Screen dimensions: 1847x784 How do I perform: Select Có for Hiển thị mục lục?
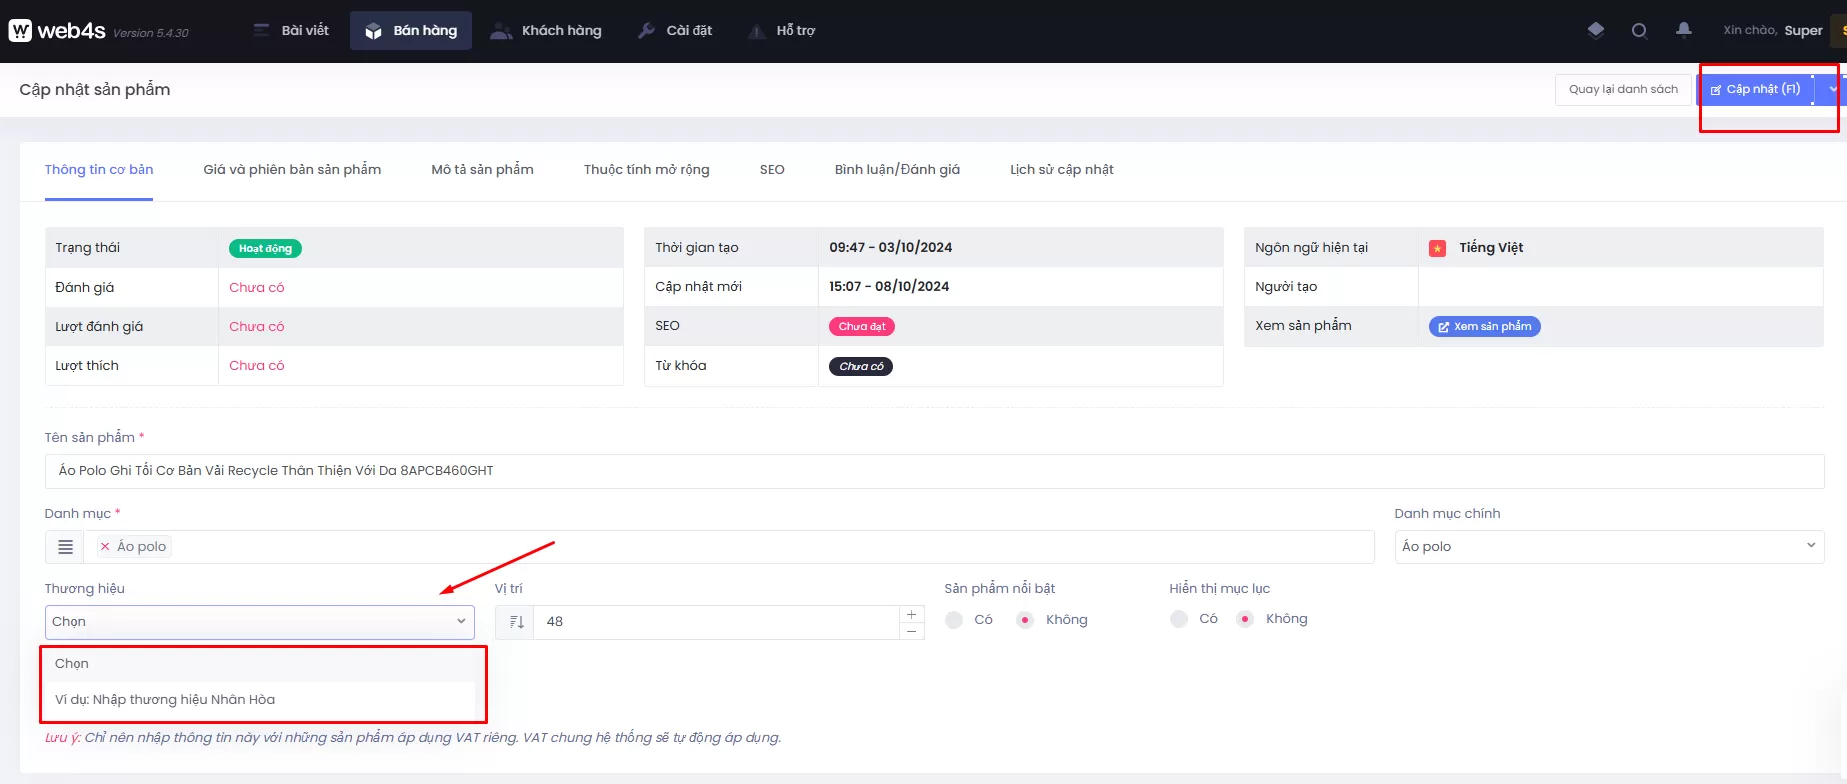tap(1180, 619)
